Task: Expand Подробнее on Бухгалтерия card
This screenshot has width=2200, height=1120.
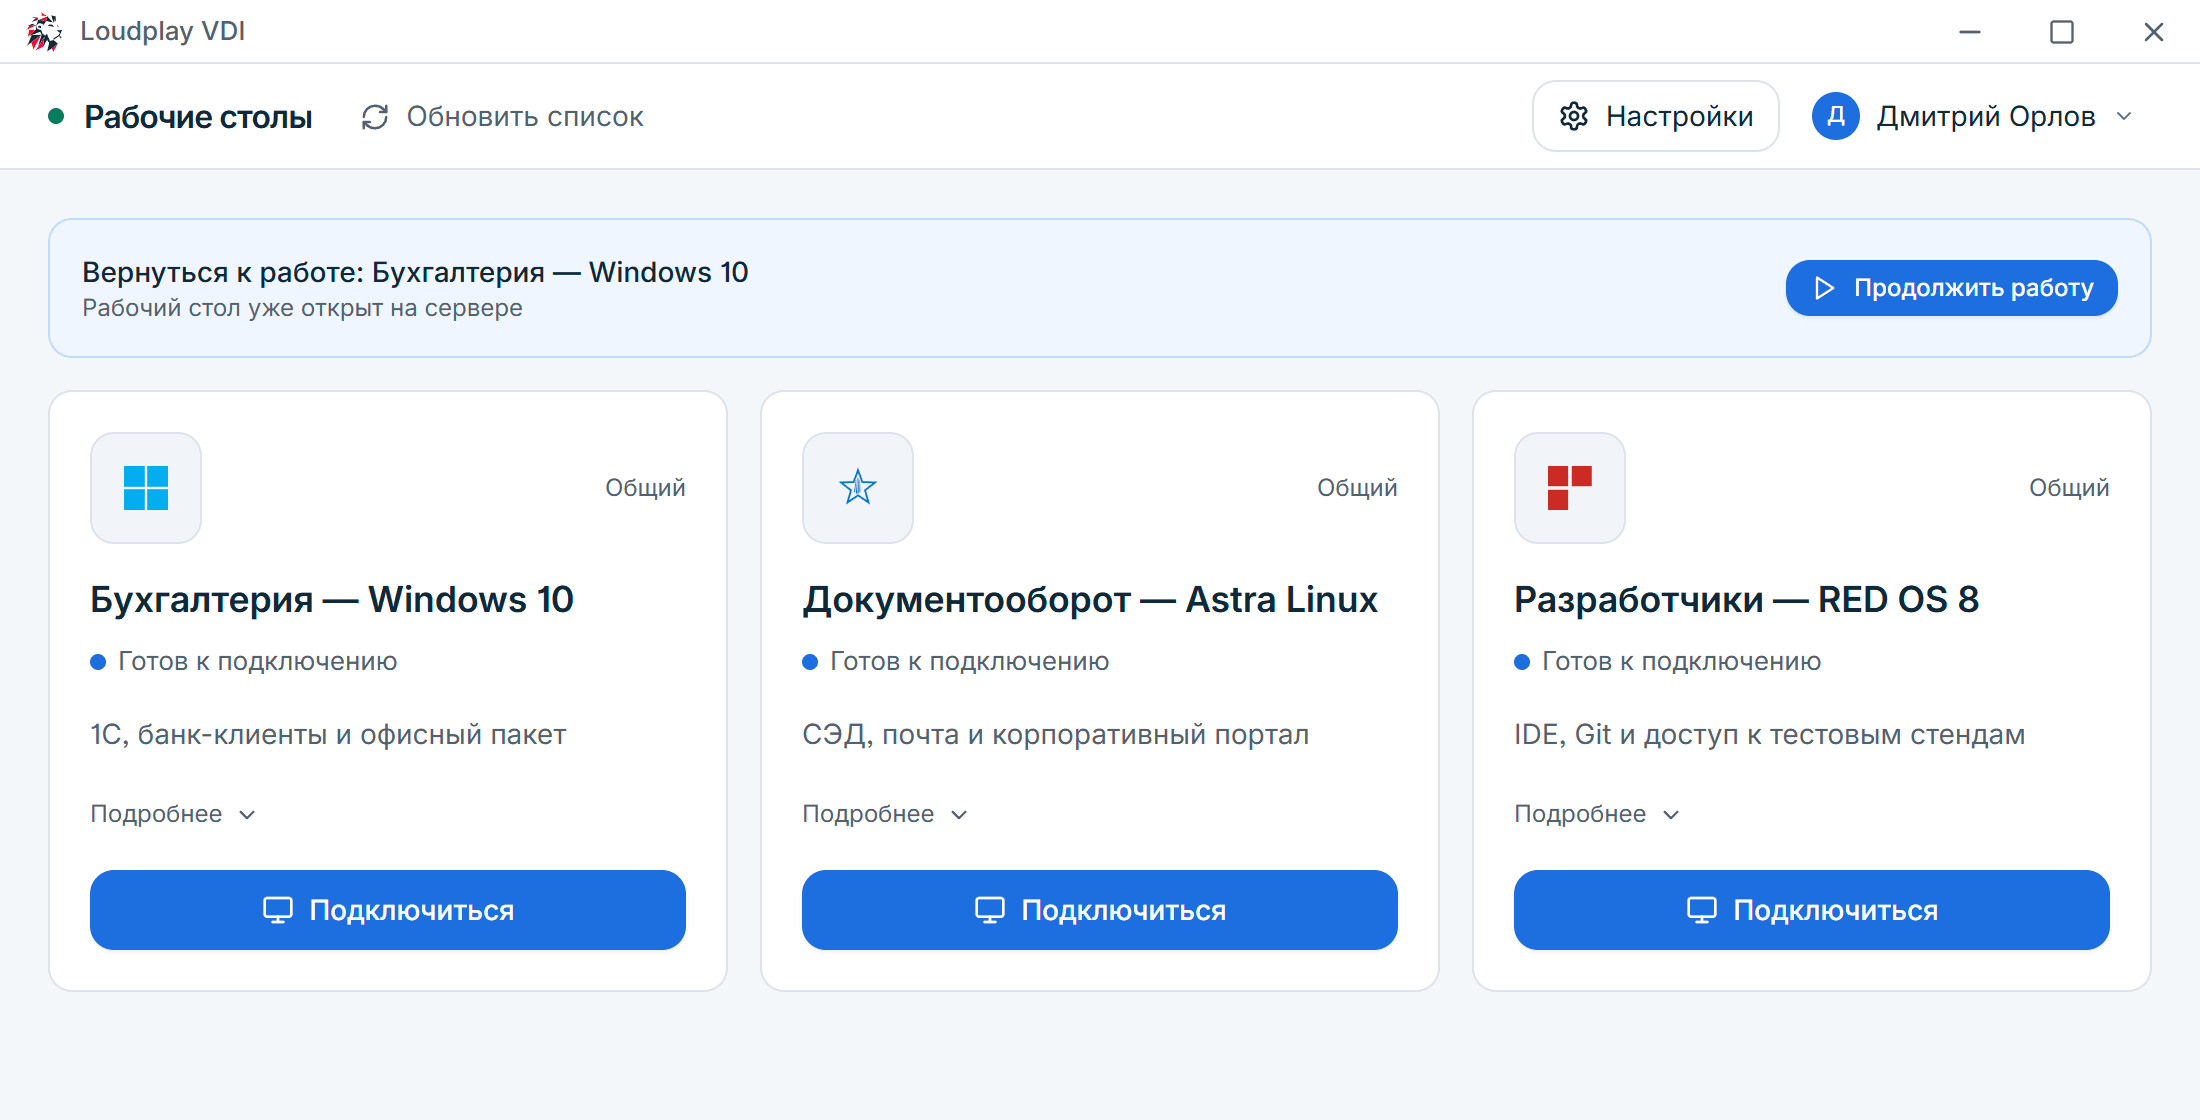Action: (173, 814)
